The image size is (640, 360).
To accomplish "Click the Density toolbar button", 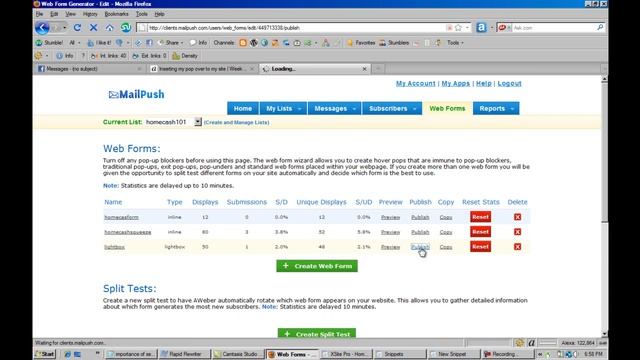I will point(185,56).
